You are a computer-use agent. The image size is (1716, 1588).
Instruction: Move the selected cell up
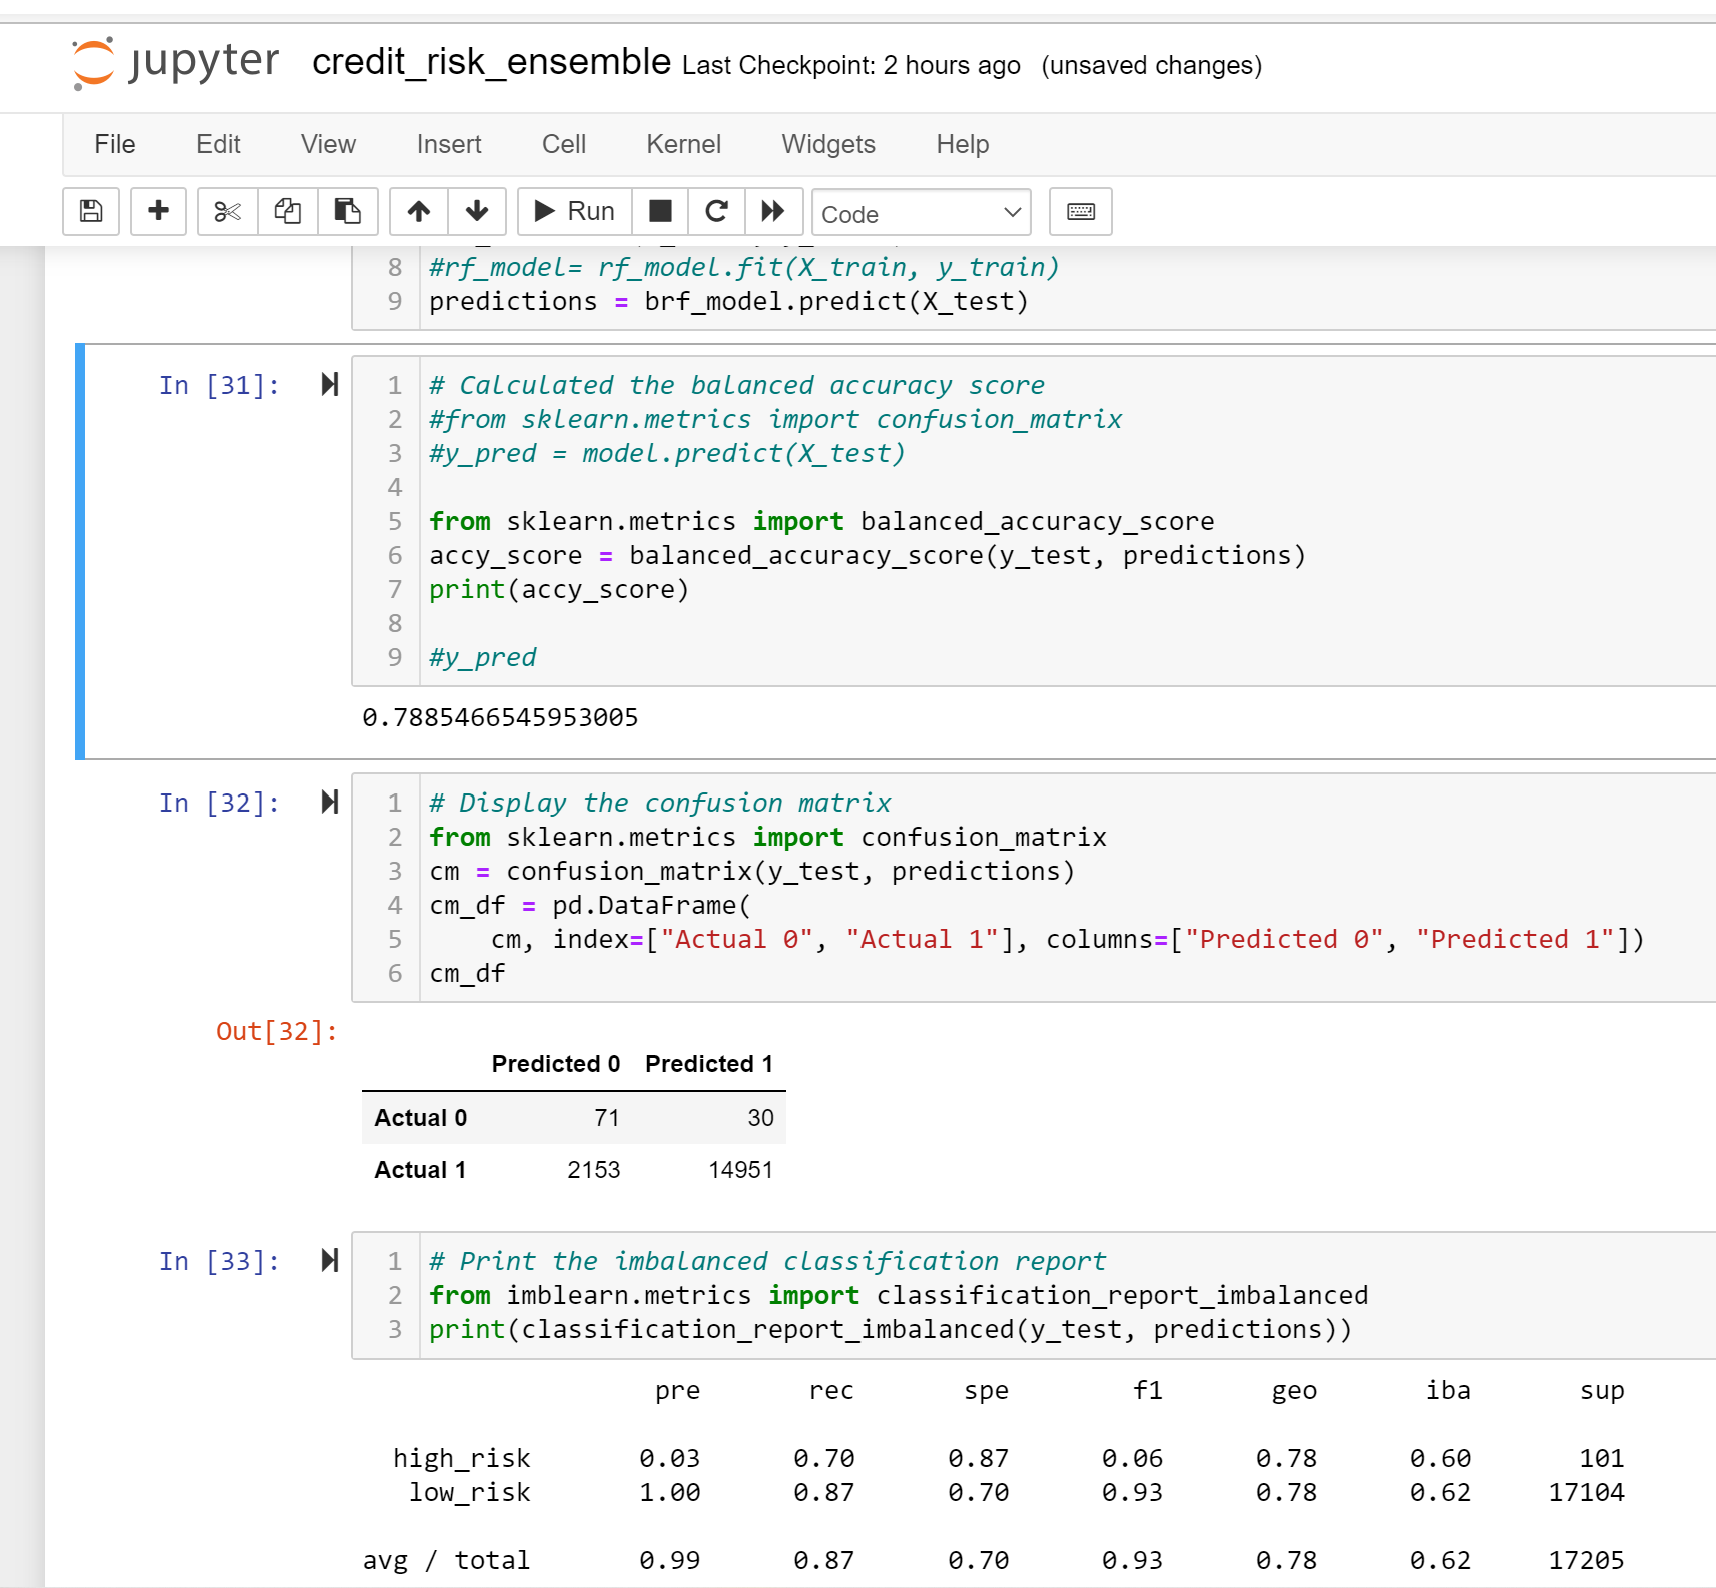(x=417, y=211)
